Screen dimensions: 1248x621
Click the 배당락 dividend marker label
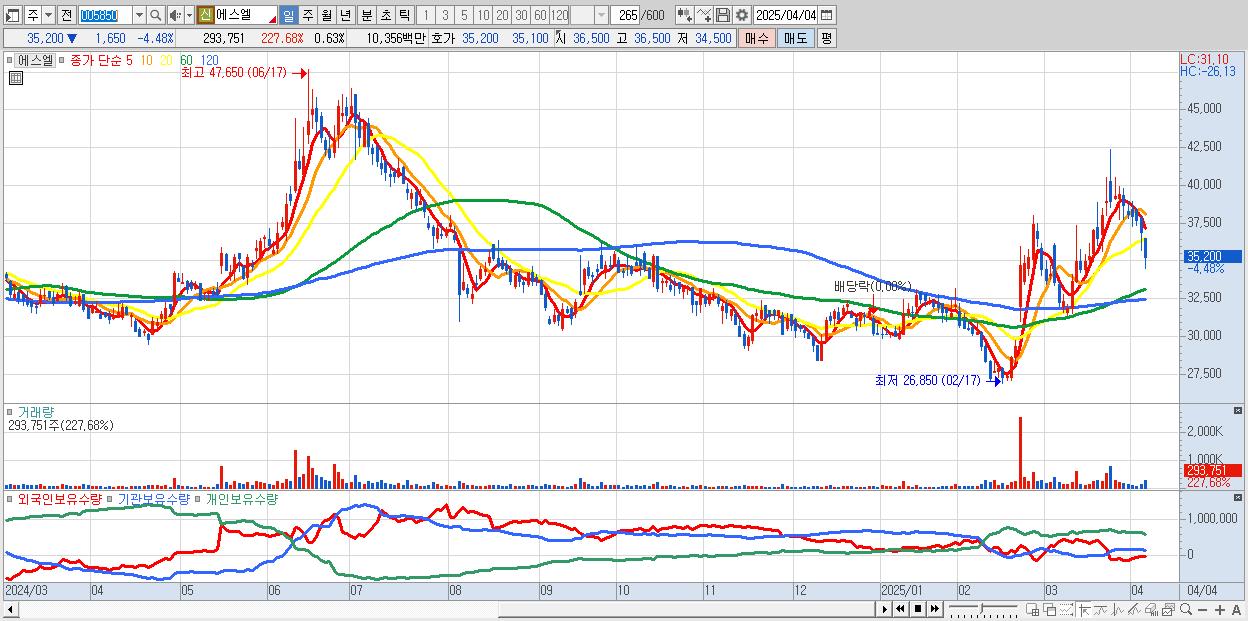pyautogui.click(x=873, y=286)
